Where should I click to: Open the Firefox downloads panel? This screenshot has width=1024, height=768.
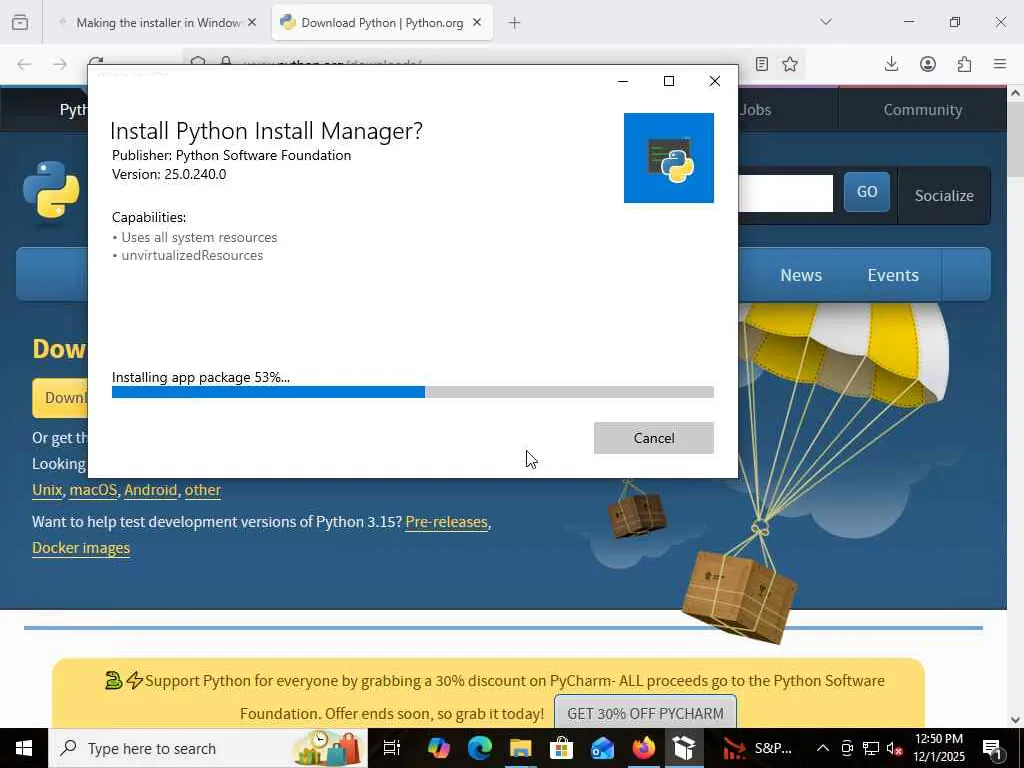pyautogui.click(x=891, y=64)
